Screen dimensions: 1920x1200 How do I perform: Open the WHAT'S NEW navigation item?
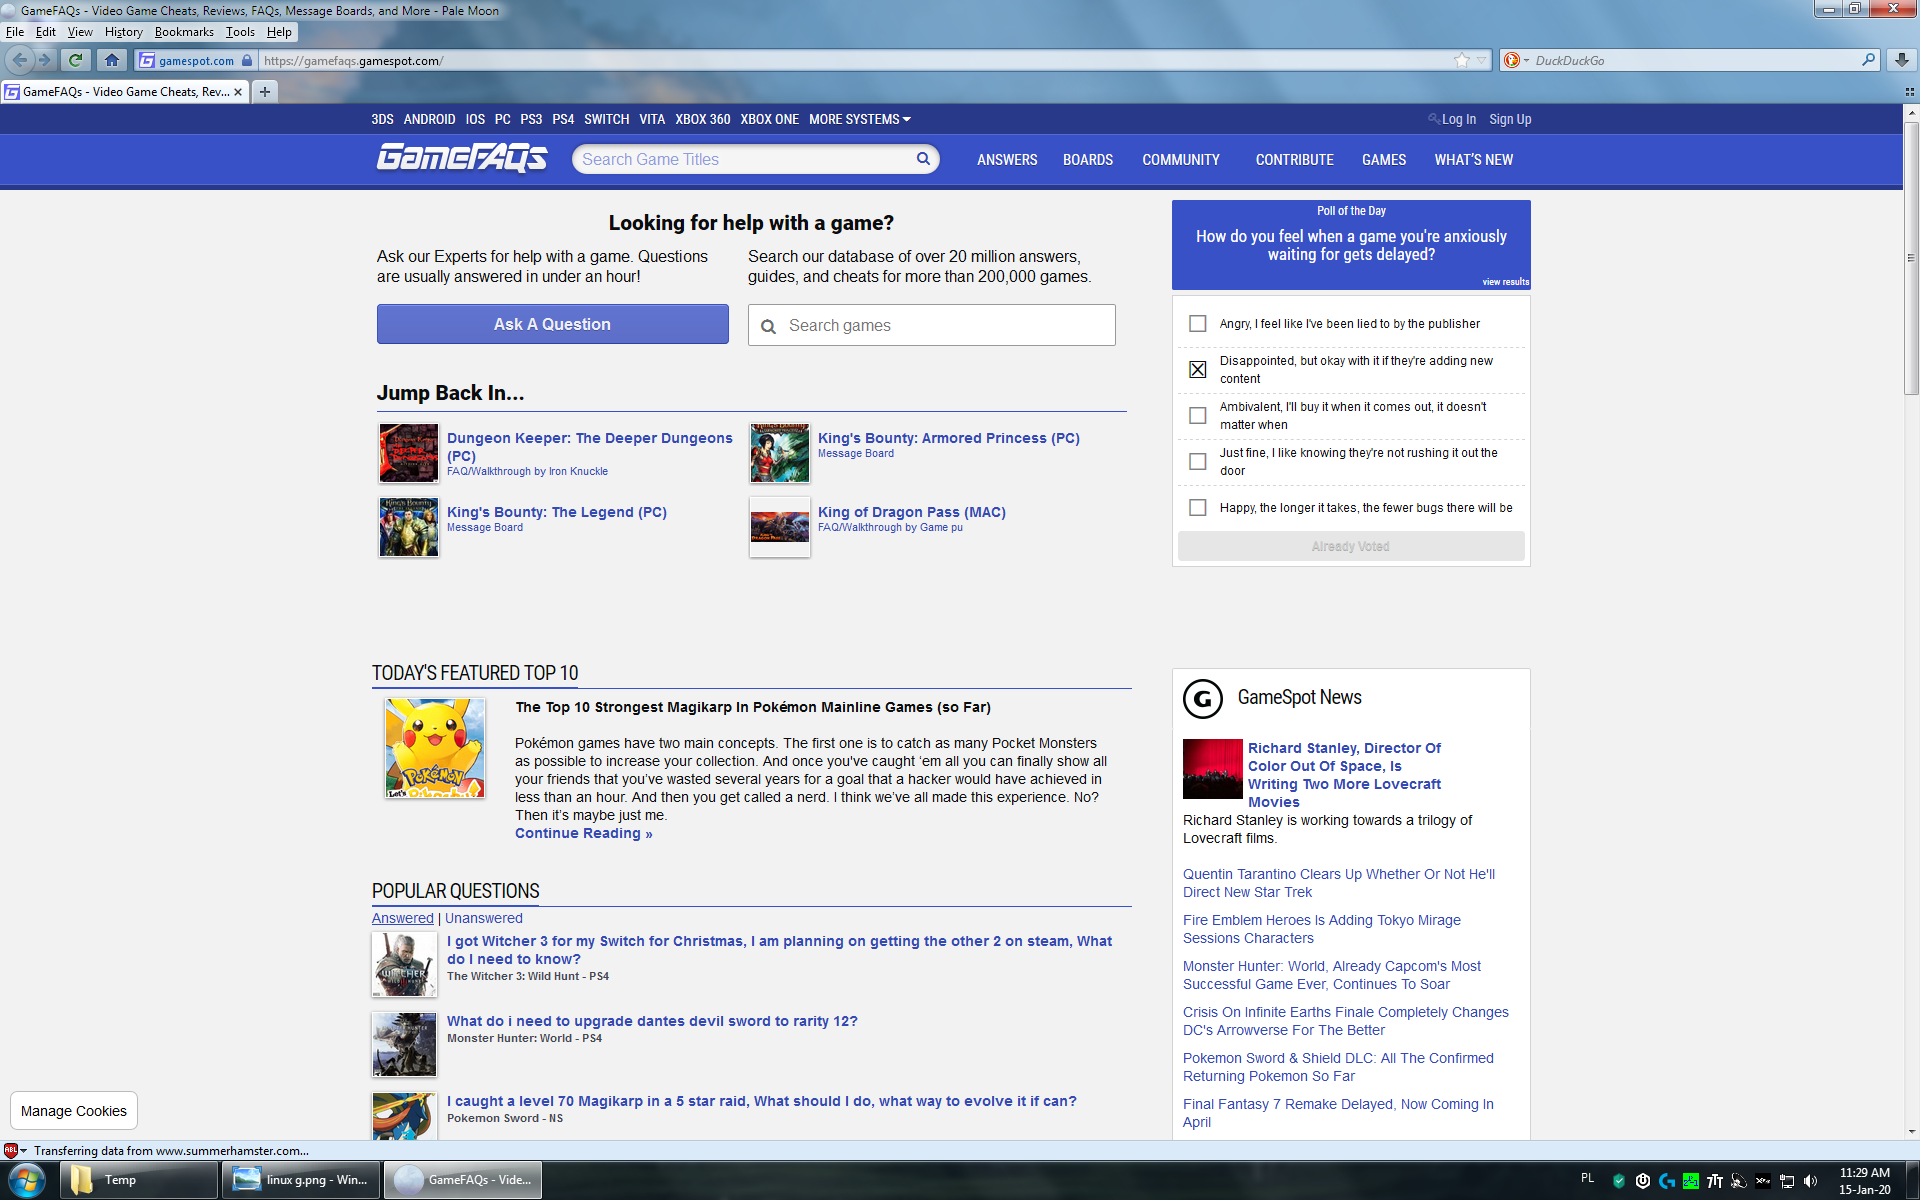[x=1473, y=160]
